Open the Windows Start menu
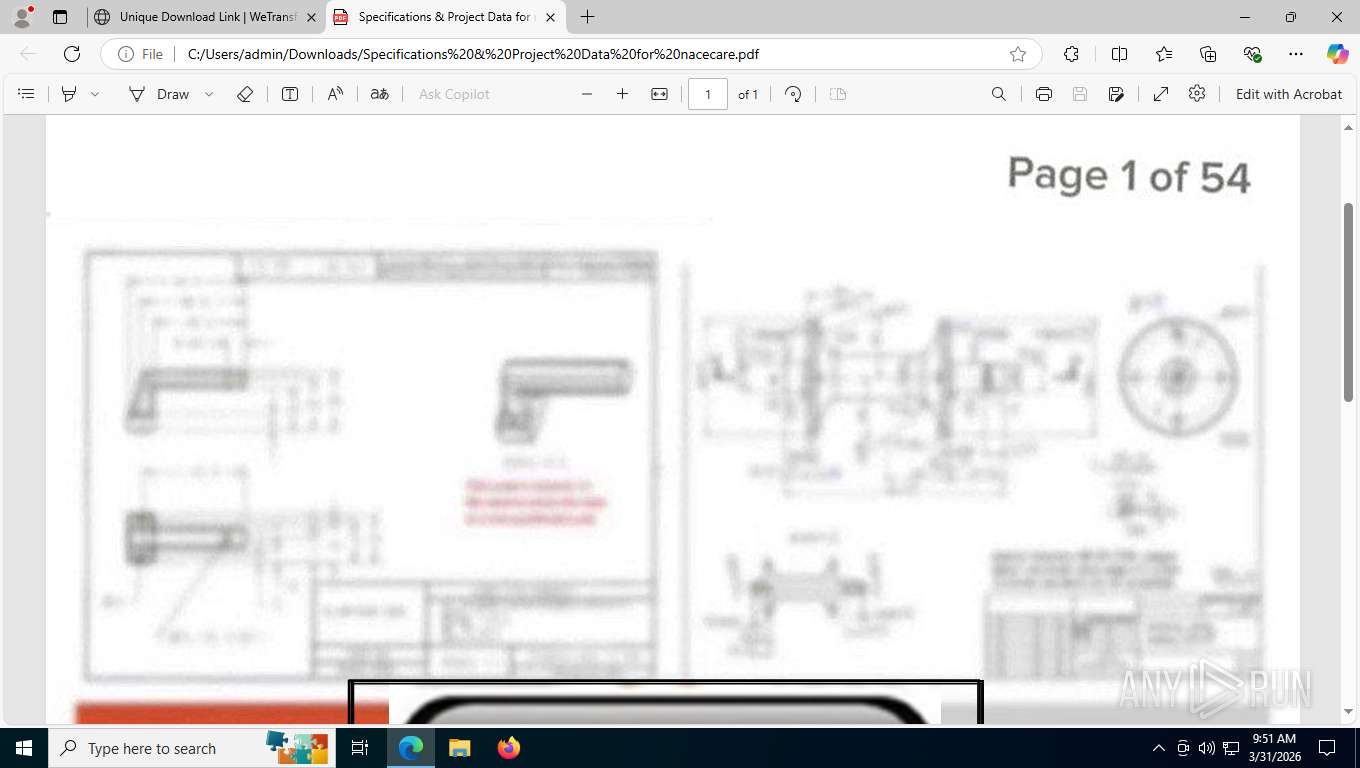This screenshot has width=1360, height=768. coord(24,748)
